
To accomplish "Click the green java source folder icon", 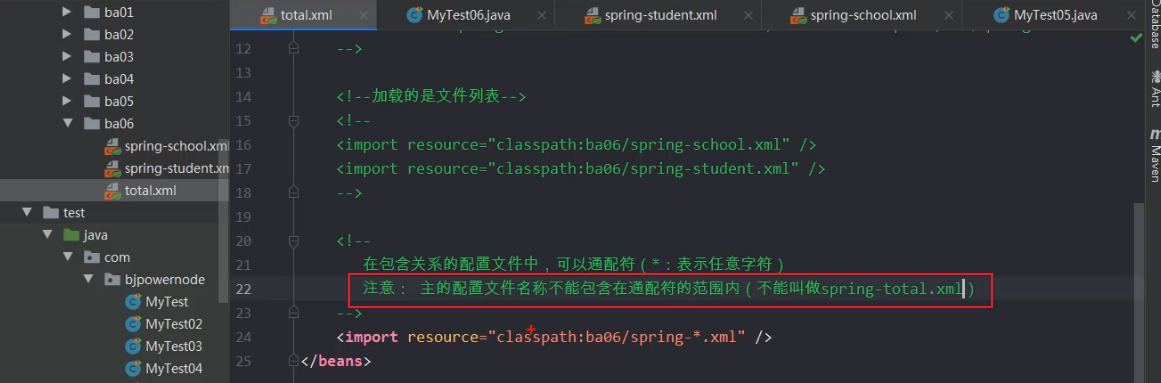I will click(x=70, y=235).
